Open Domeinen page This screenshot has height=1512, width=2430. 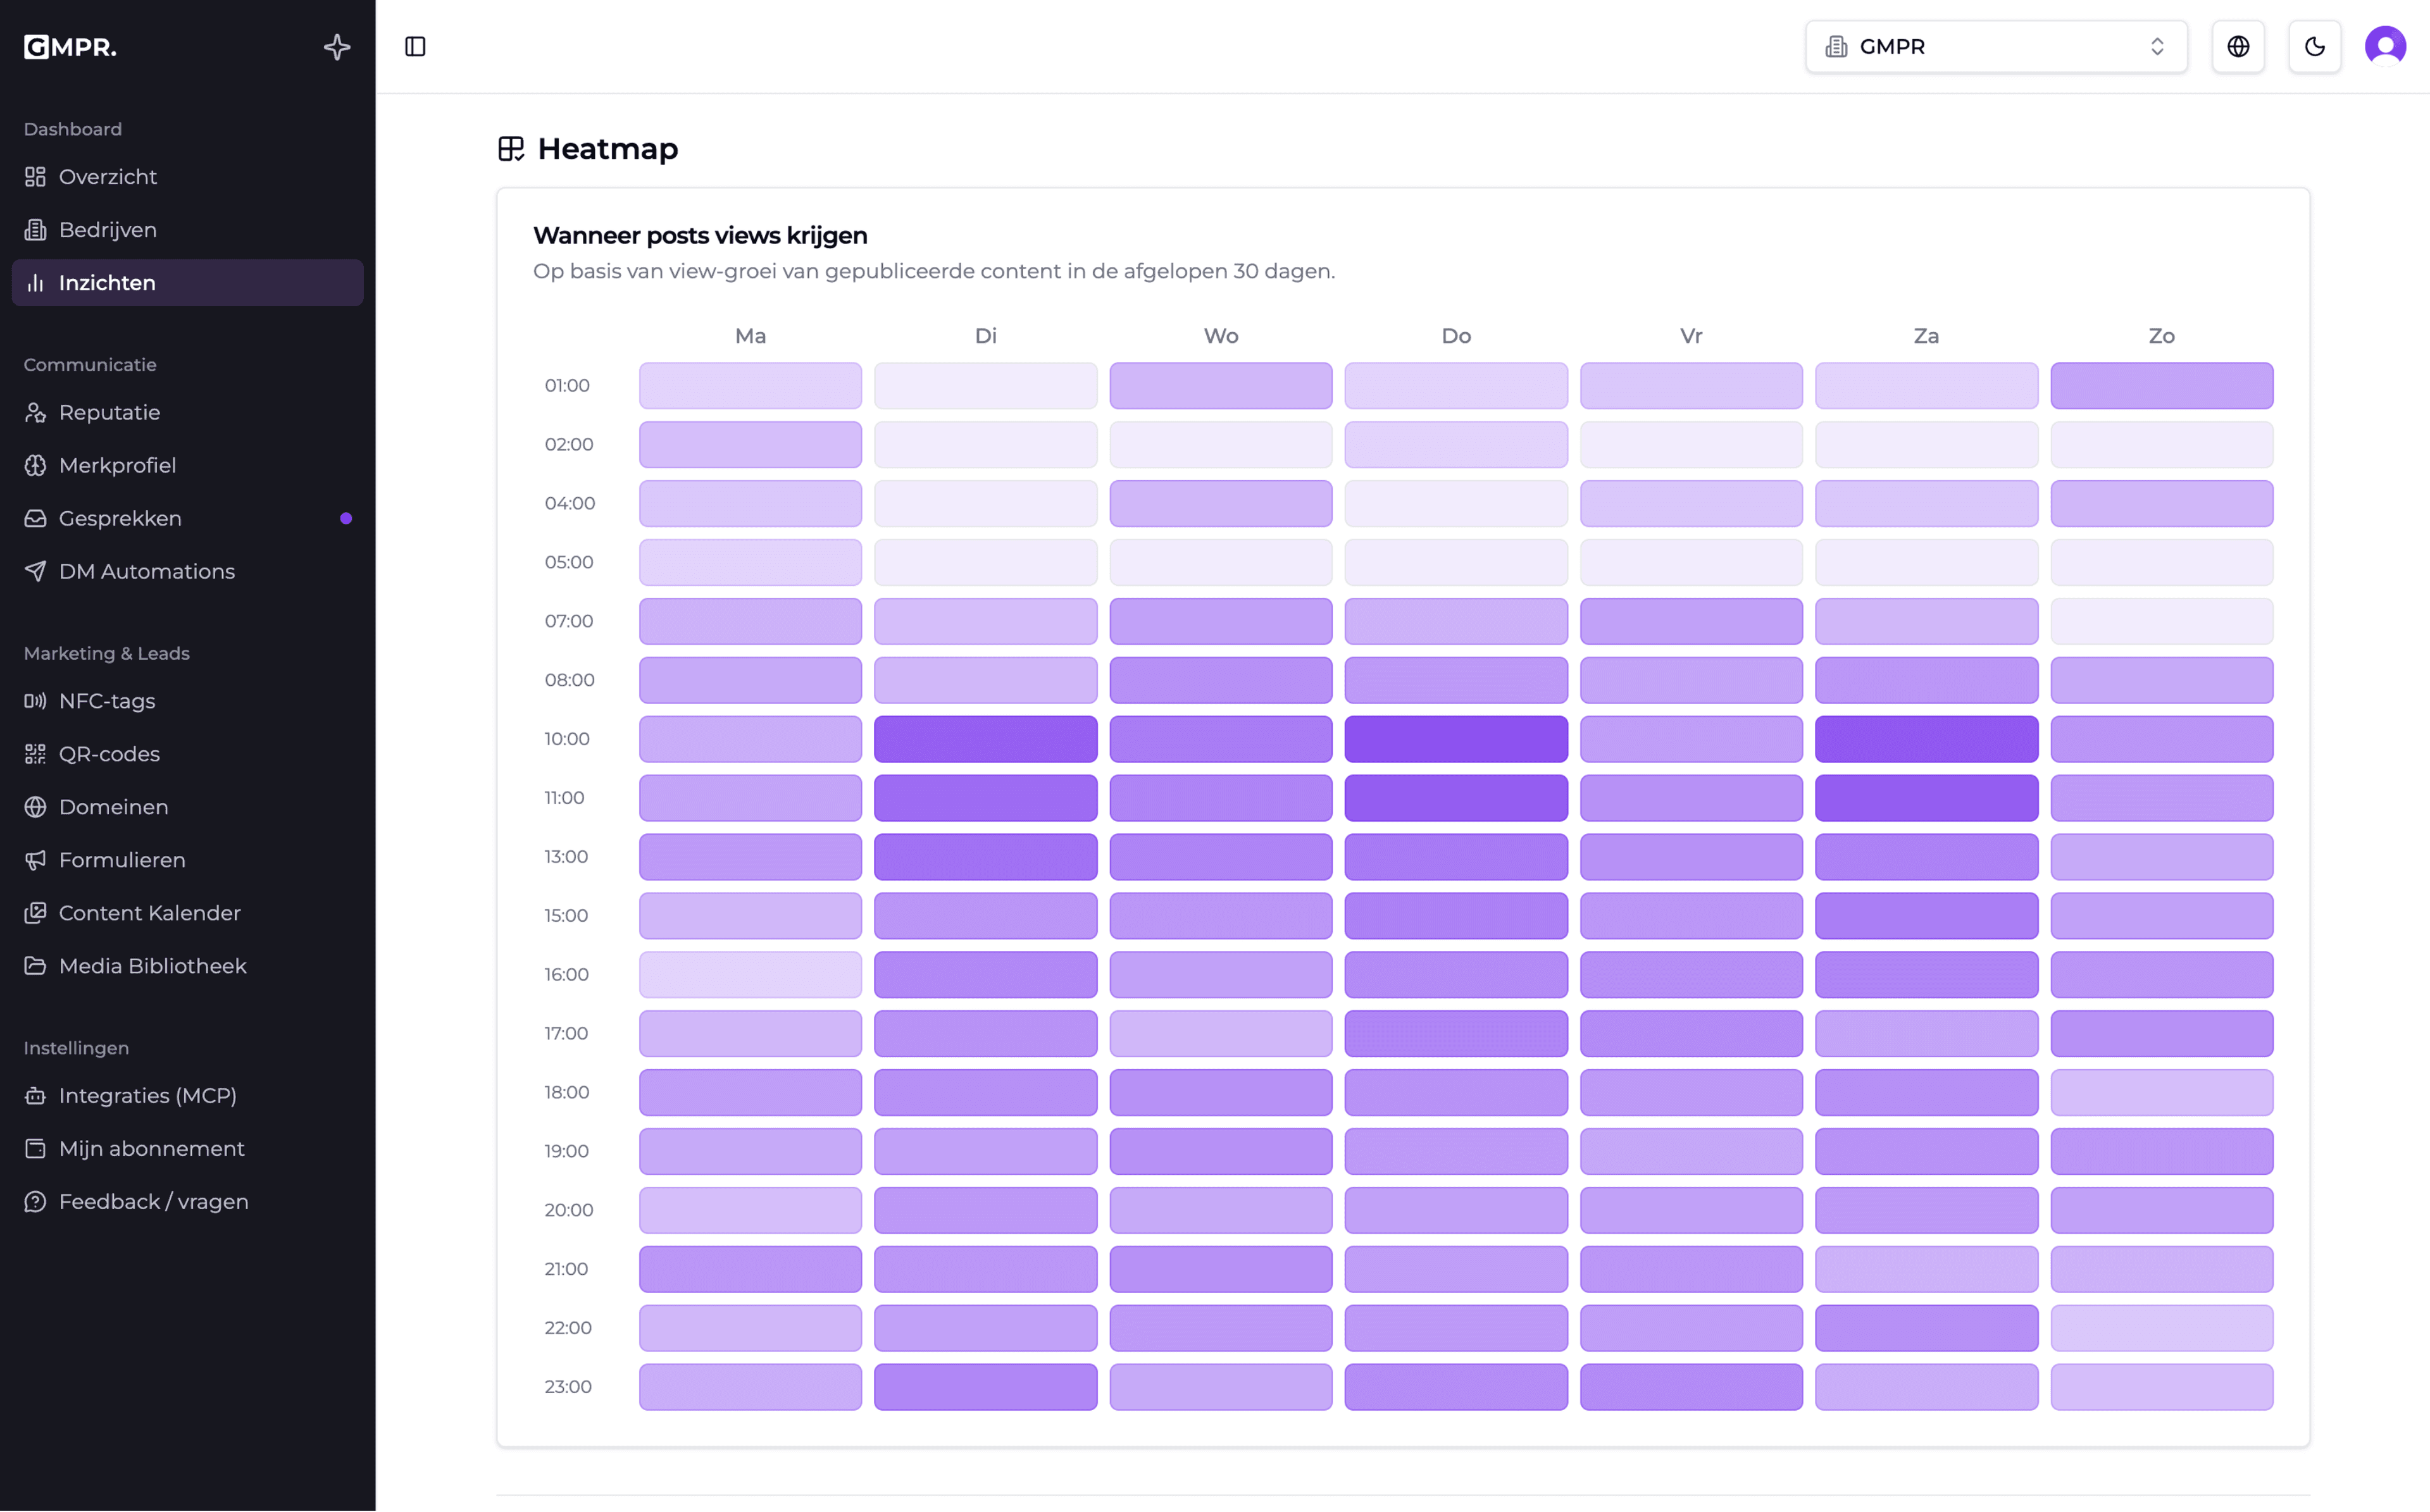tap(187, 807)
